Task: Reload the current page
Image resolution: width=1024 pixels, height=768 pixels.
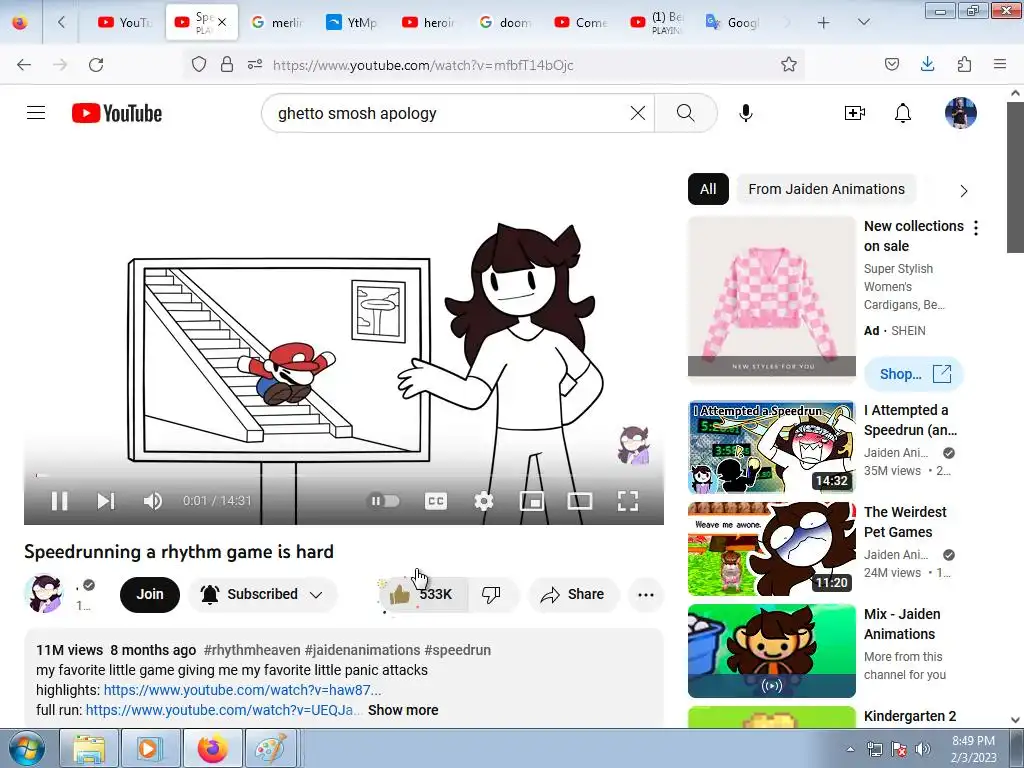Action: pyautogui.click(x=96, y=65)
